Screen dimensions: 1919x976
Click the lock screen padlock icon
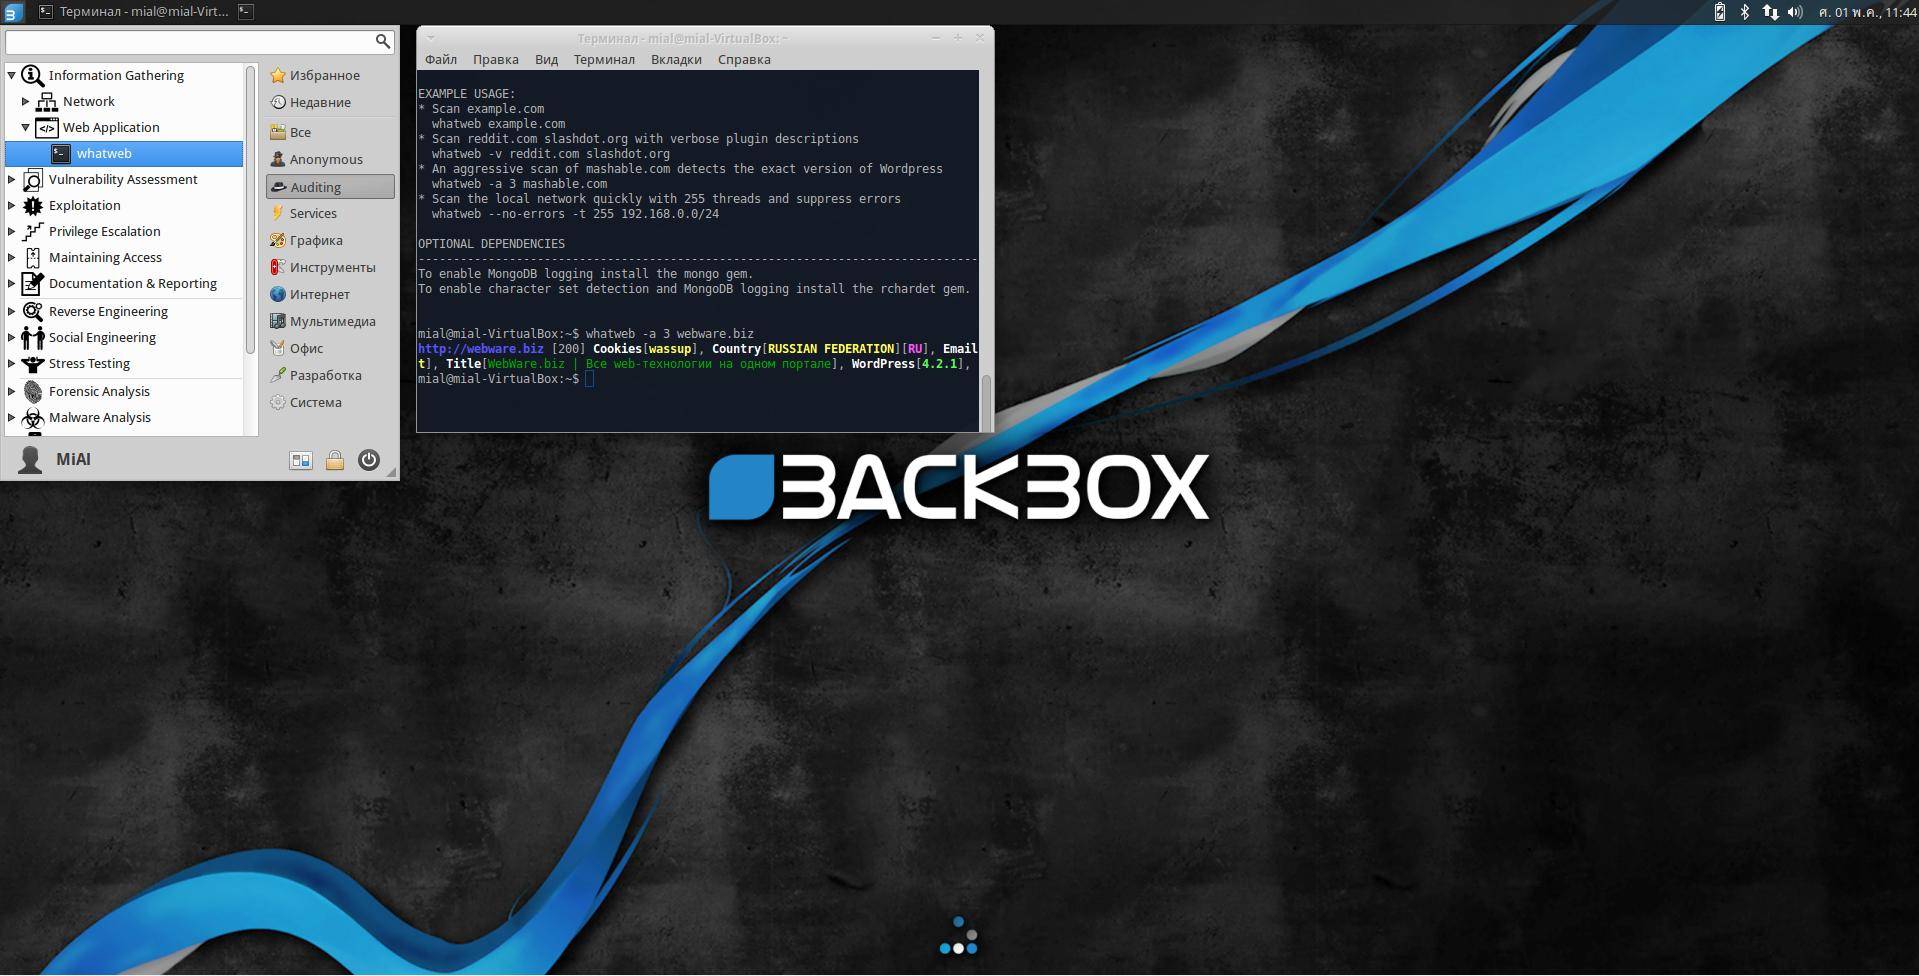coord(335,460)
